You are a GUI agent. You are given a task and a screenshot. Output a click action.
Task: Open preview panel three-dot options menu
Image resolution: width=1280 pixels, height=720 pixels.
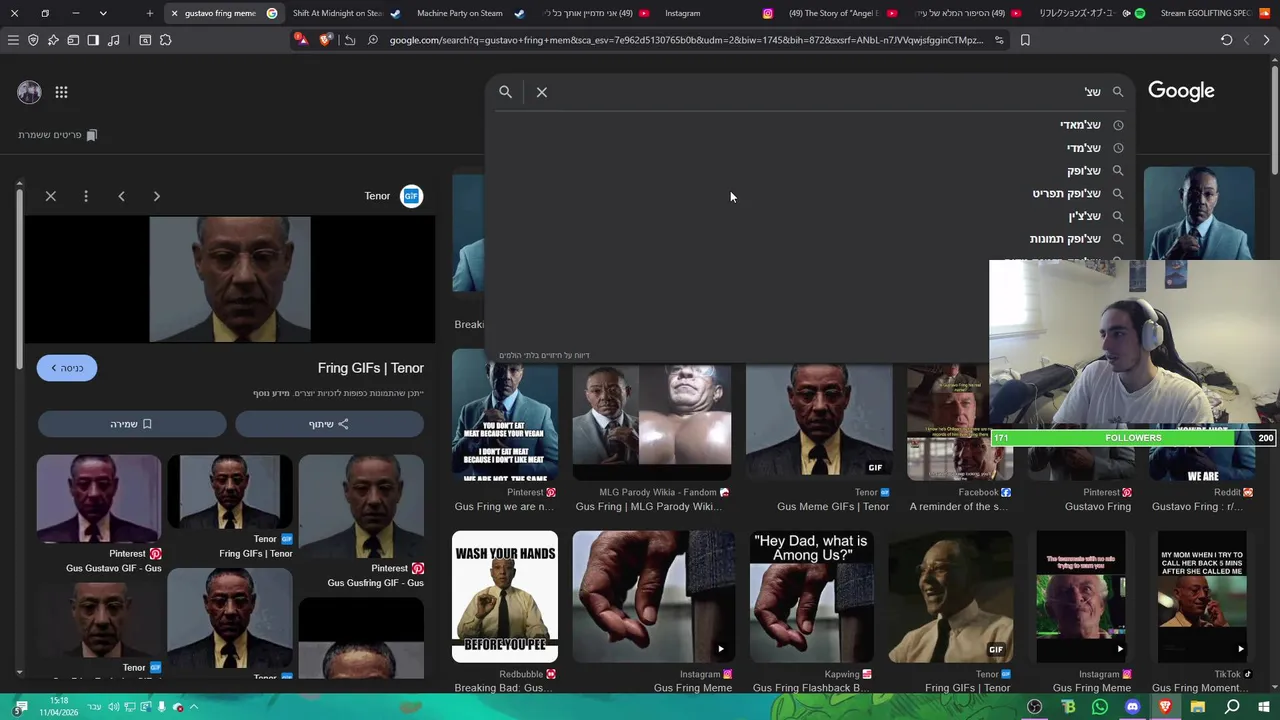click(86, 196)
